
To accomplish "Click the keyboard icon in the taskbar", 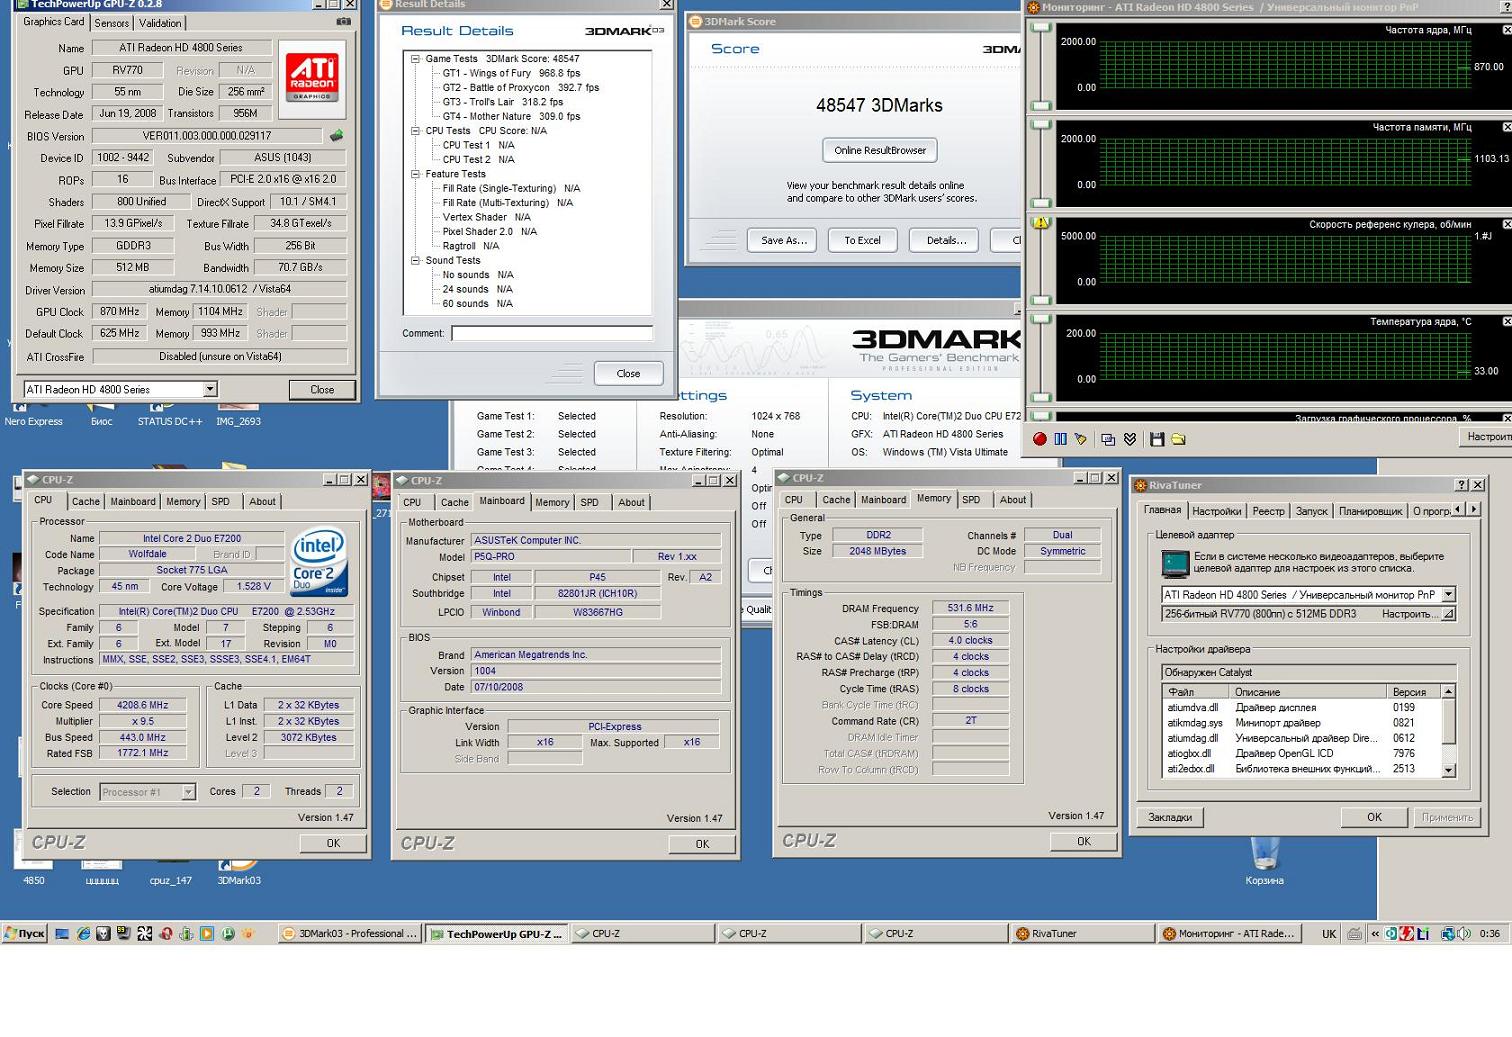I will 1354,934.
